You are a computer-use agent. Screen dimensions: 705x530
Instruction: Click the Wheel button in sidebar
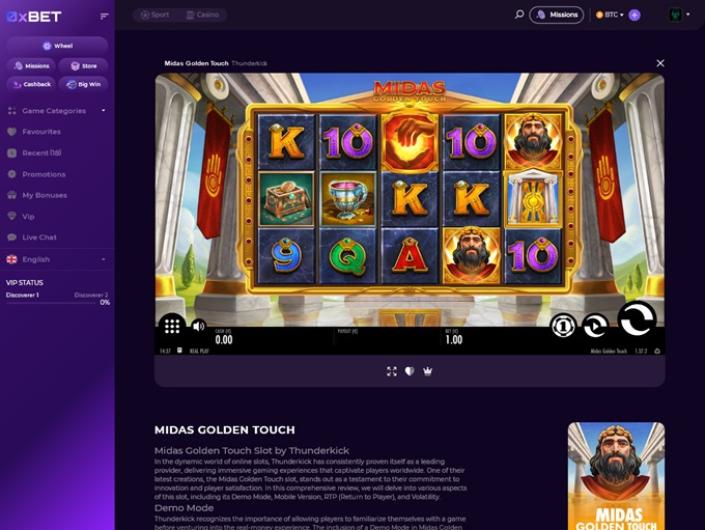coord(57,46)
